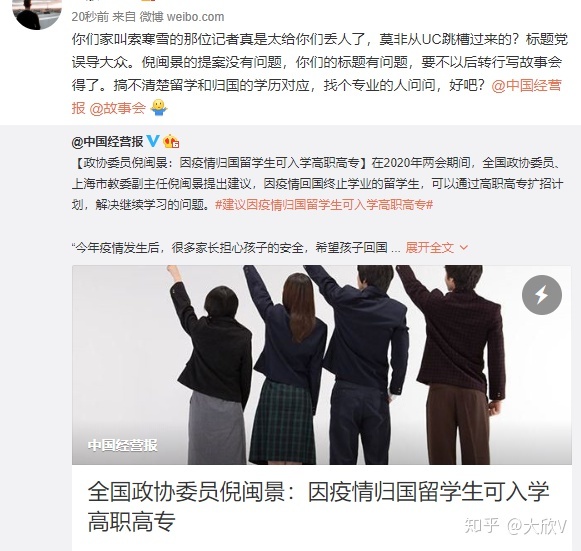
Task: Click the post text mentioning 索寒雪
Action: (x=320, y=62)
